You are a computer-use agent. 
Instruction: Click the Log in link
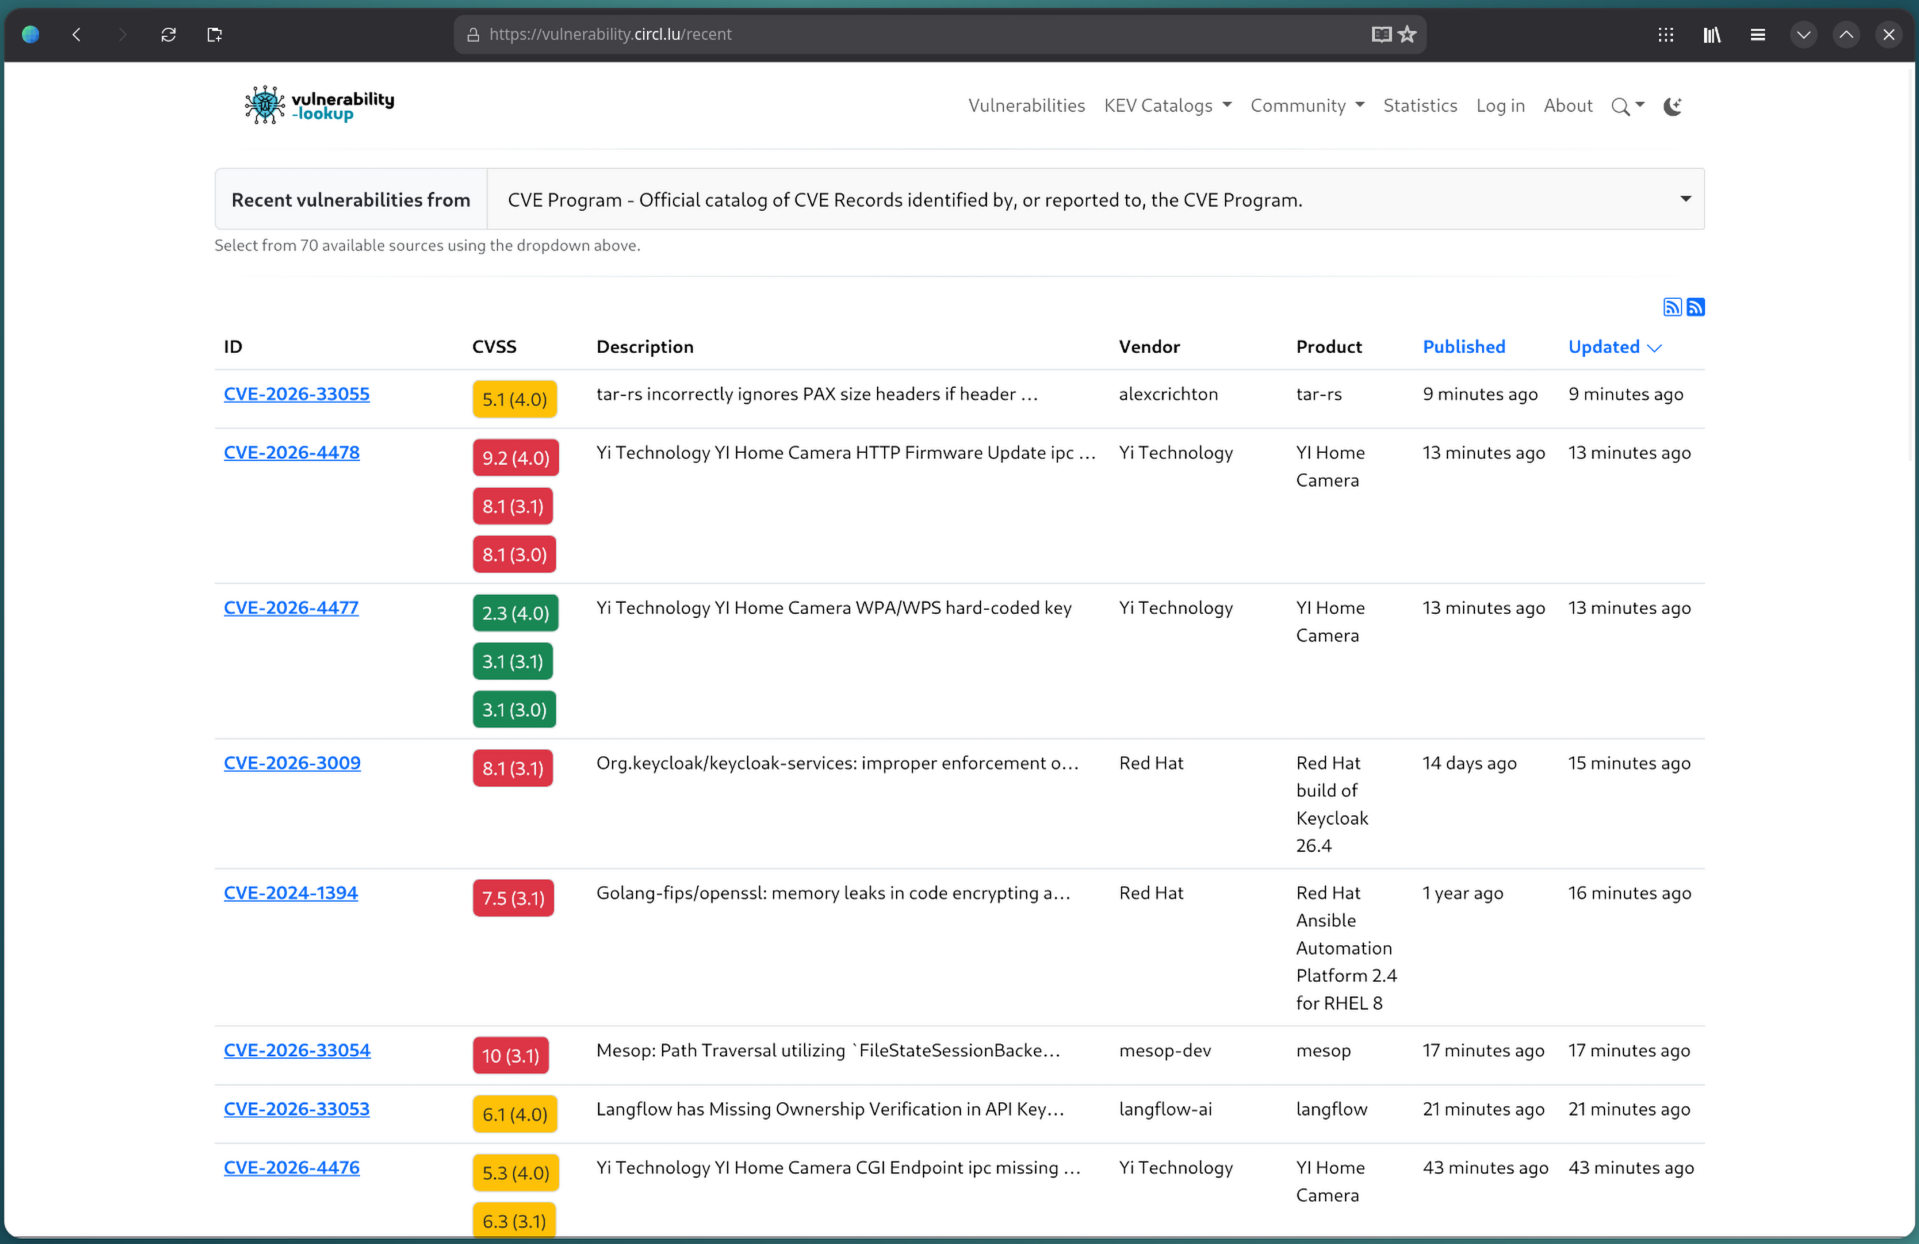point(1500,105)
